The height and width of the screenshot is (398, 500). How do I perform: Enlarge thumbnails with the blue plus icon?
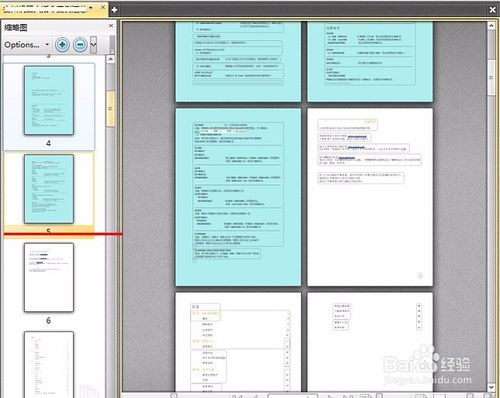[x=62, y=44]
